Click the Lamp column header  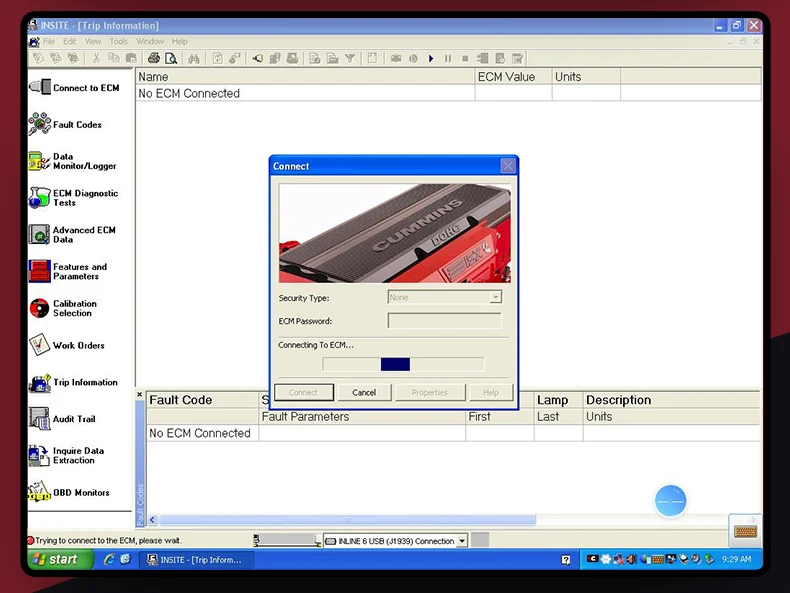tap(559, 400)
